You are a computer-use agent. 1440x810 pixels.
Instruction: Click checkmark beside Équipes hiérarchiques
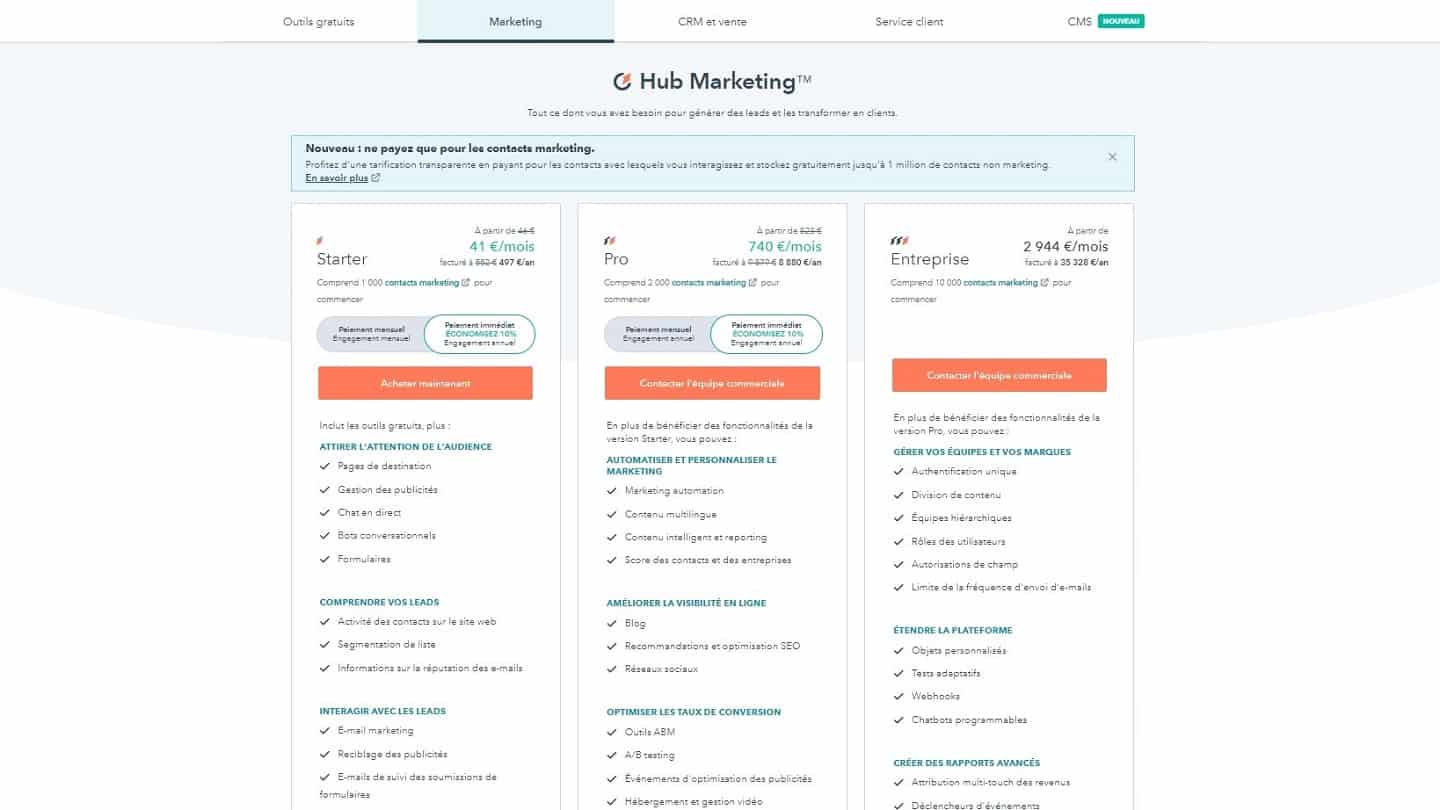(x=899, y=518)
